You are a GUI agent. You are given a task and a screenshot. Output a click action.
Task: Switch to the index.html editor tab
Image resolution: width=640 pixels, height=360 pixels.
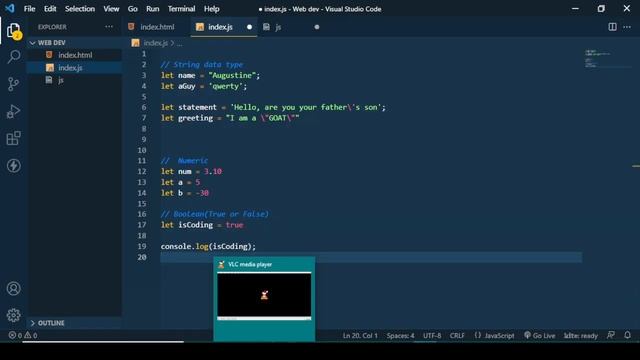click(x=156, y=27)
